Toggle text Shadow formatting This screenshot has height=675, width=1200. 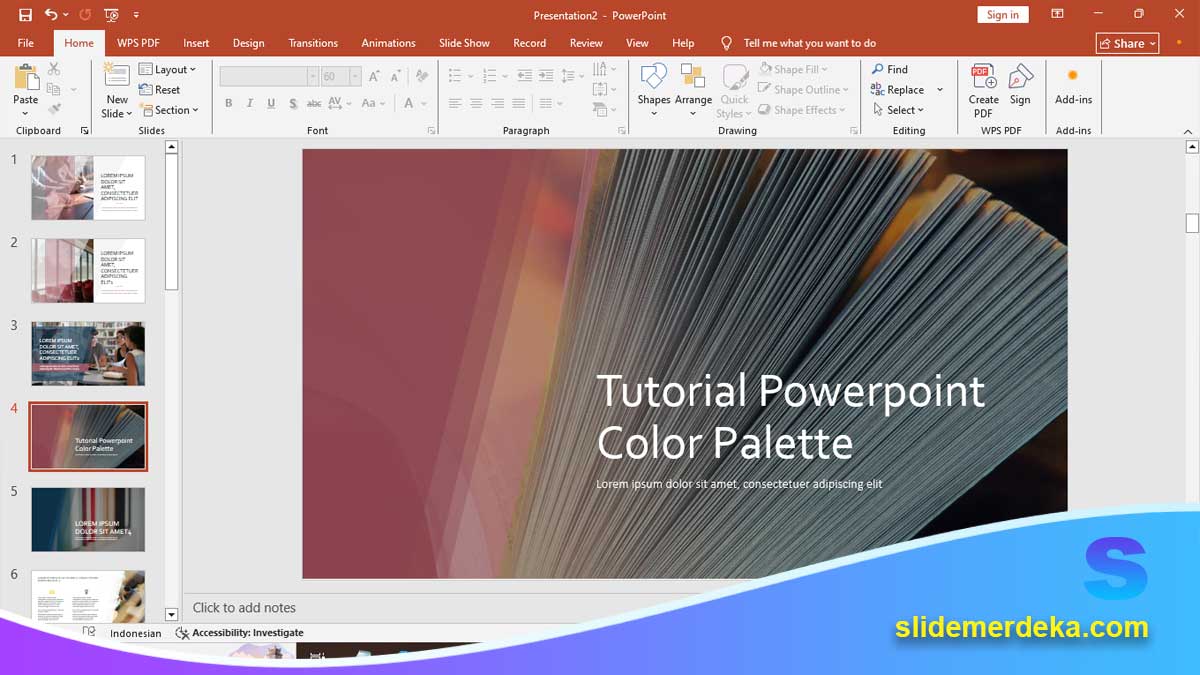tap(293, 103)
